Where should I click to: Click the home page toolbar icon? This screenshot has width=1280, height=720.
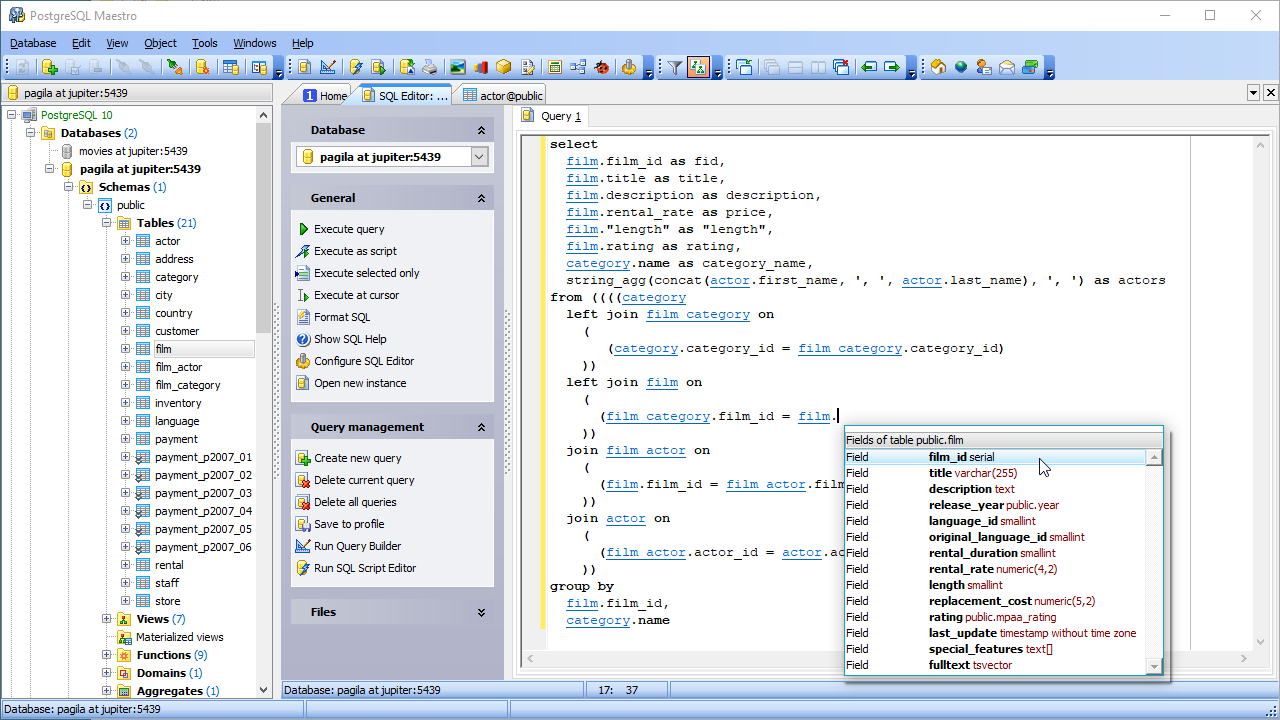coord(938,67)
